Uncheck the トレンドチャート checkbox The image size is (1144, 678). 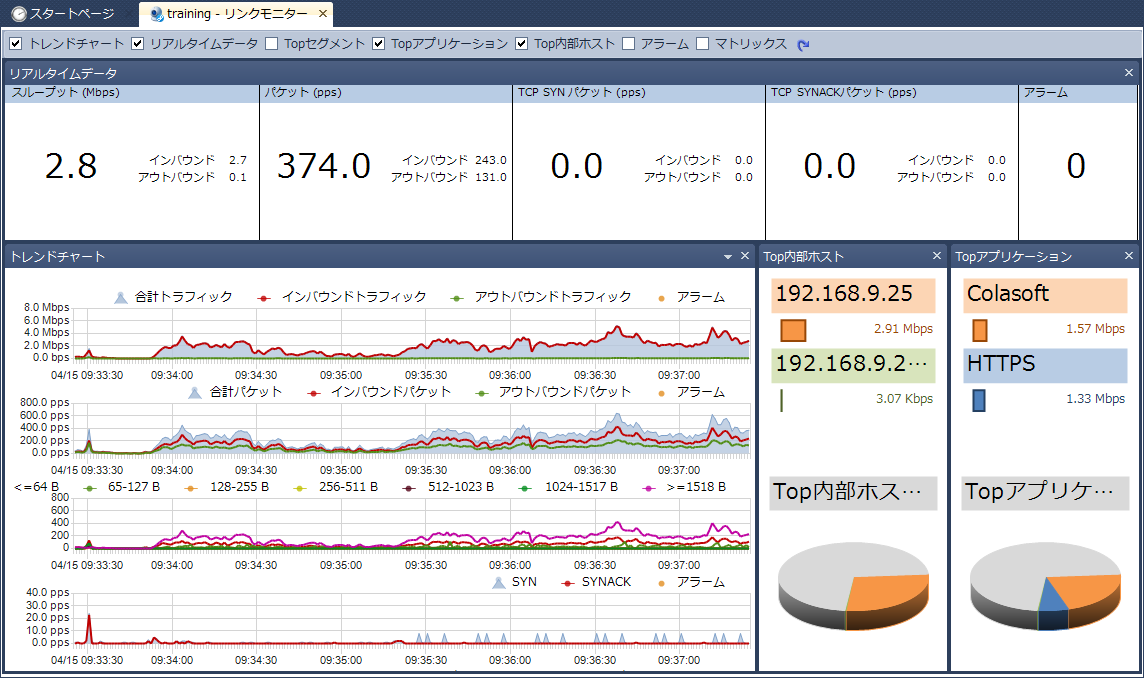coord(16,44)
